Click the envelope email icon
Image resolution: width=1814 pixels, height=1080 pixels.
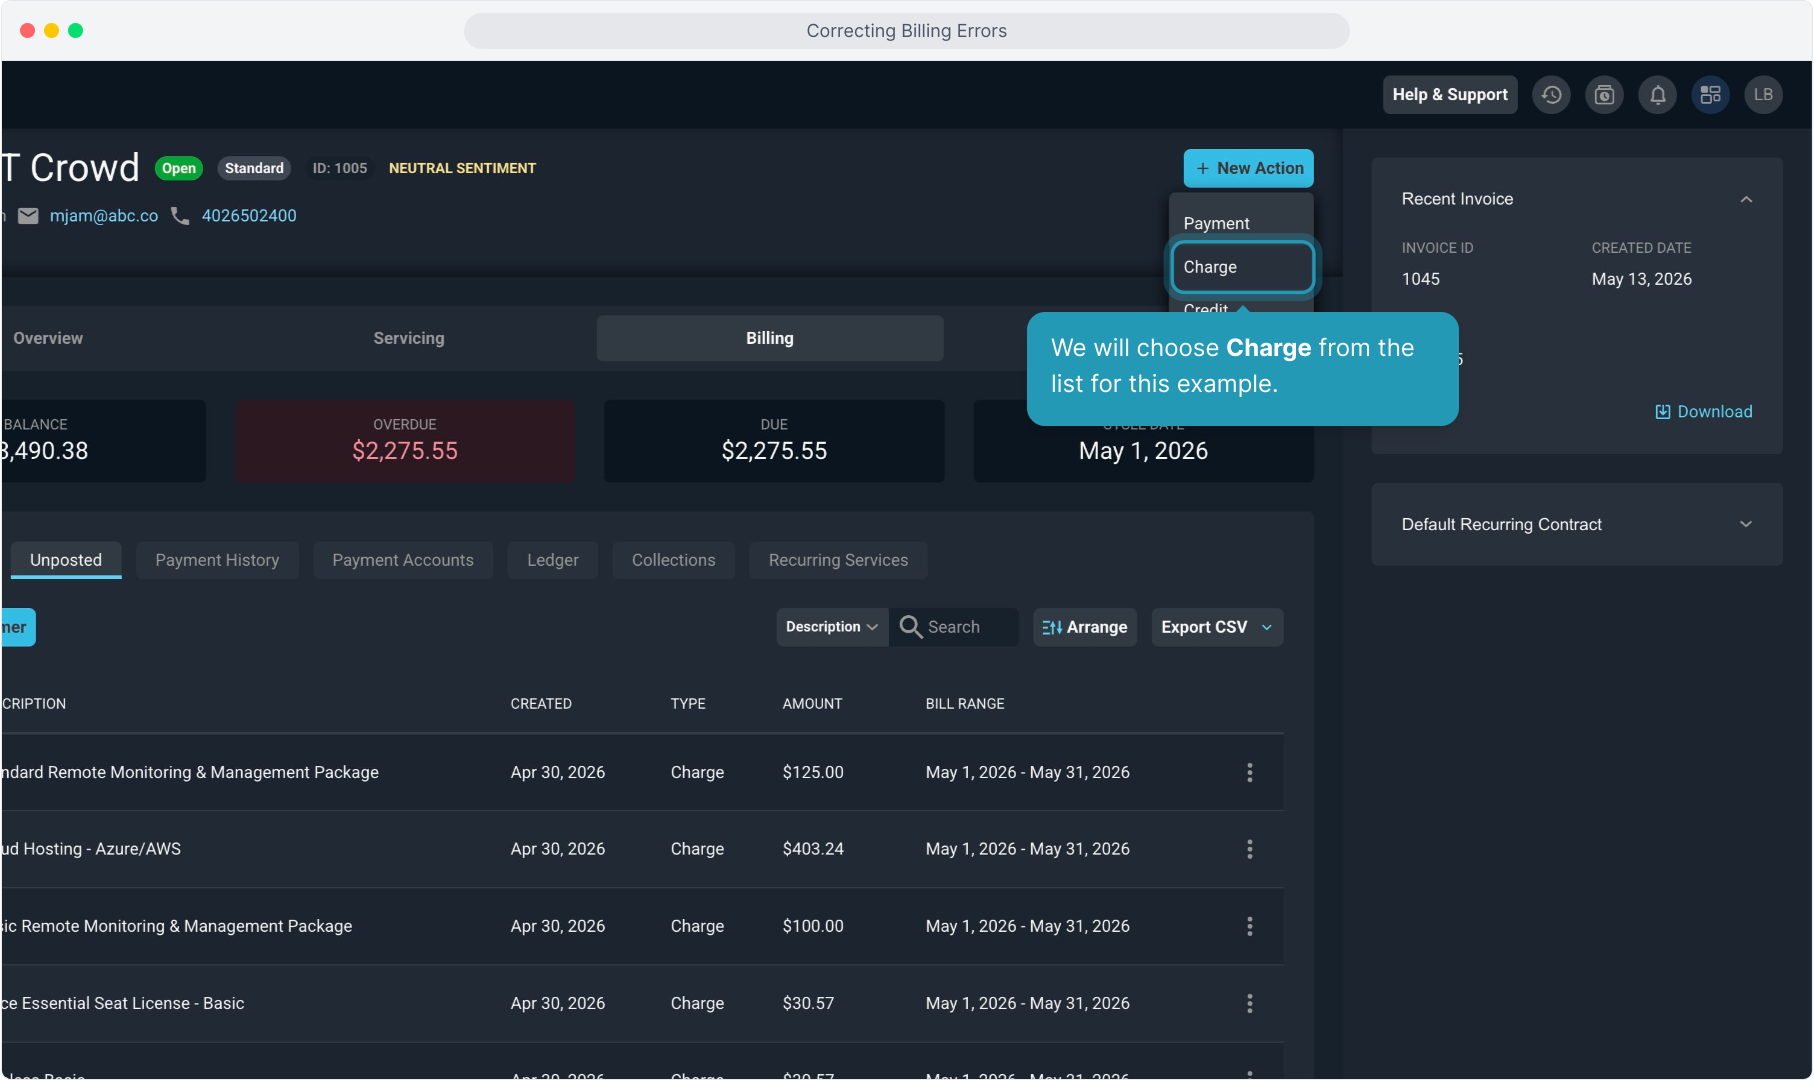point(28,216)
